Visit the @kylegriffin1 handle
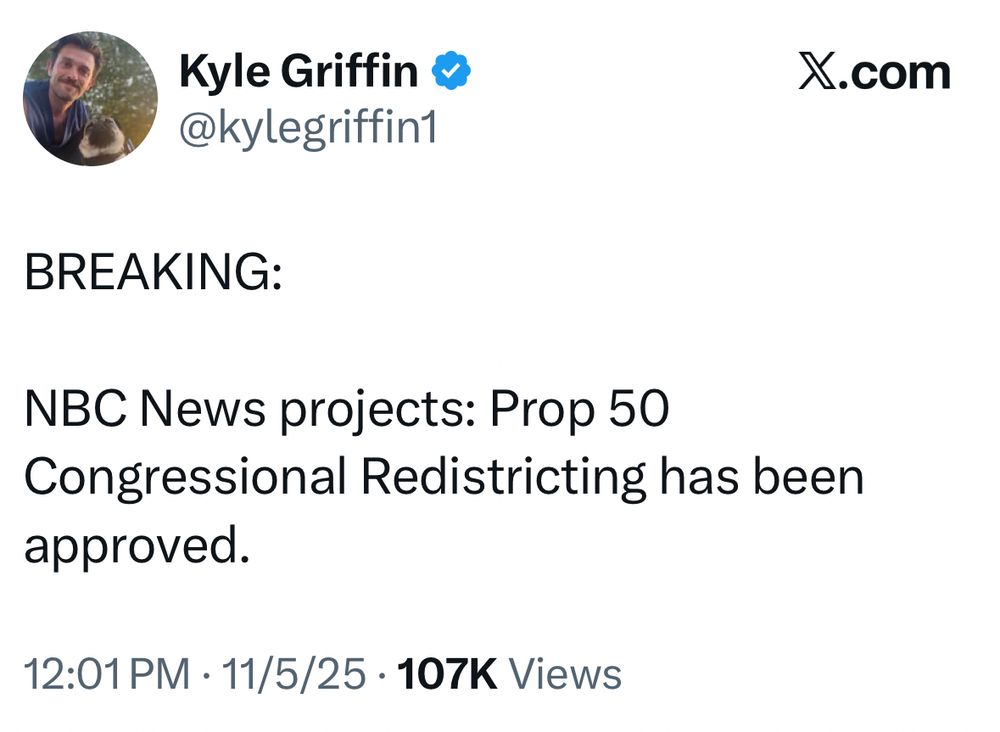 [308, 128]
